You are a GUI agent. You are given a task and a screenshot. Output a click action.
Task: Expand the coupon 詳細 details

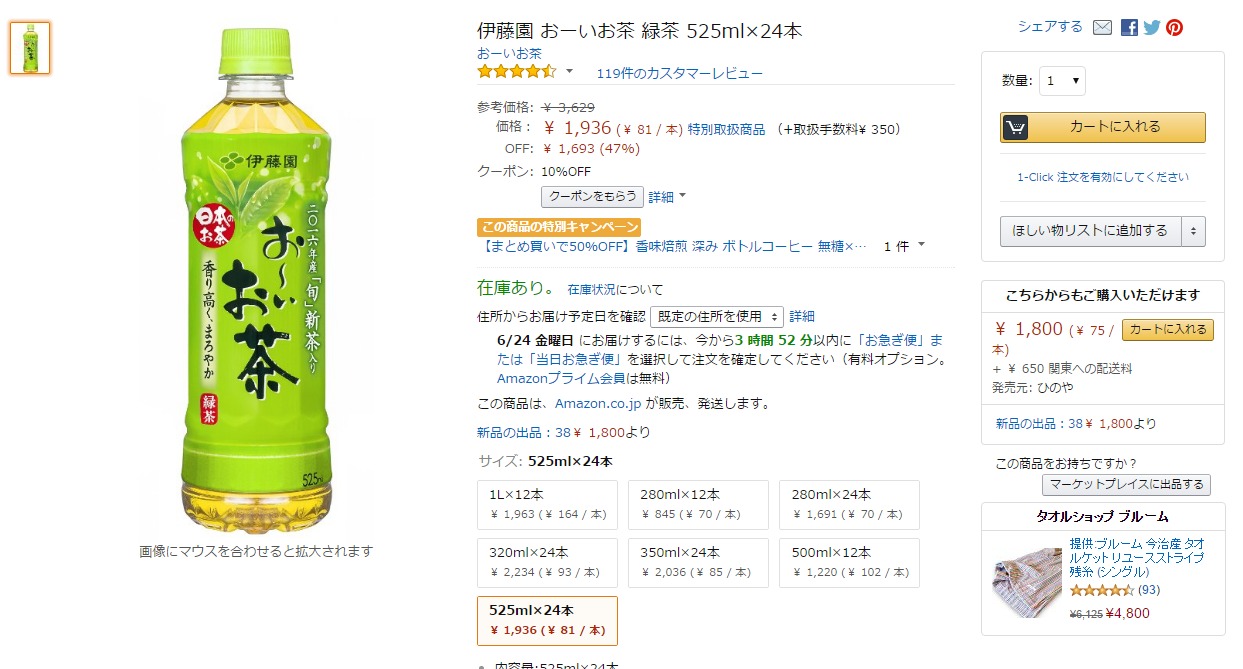point(667,197)
